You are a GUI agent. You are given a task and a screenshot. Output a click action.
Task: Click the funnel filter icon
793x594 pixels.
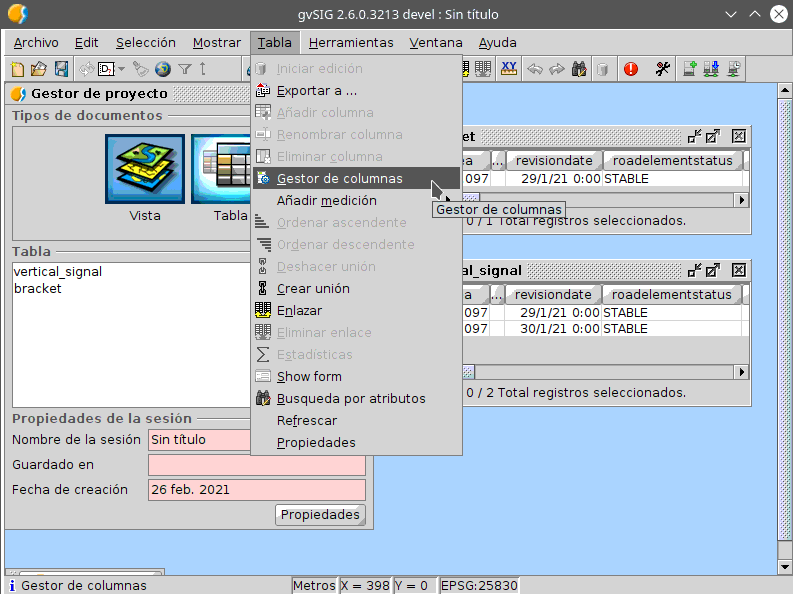(x=185, y=69)
